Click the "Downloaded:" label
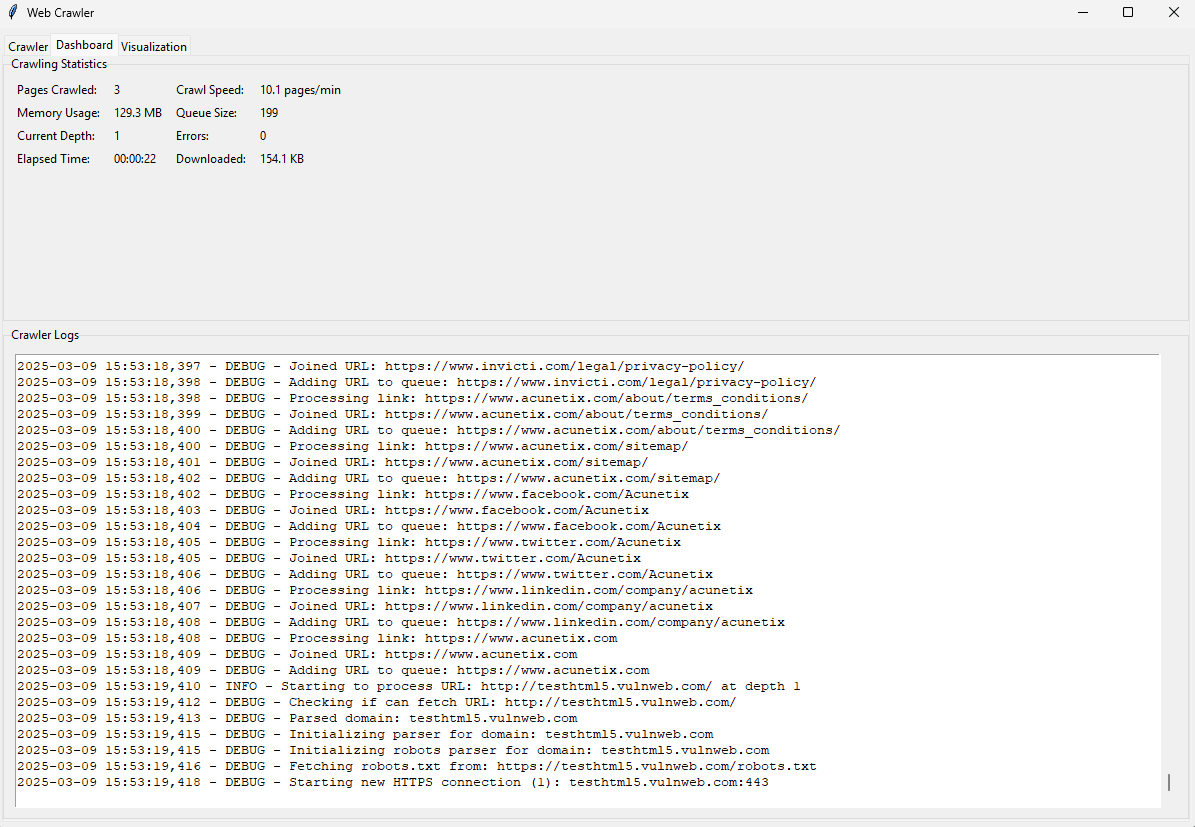The image size is (1195, 827). click(x=211, y=159)
